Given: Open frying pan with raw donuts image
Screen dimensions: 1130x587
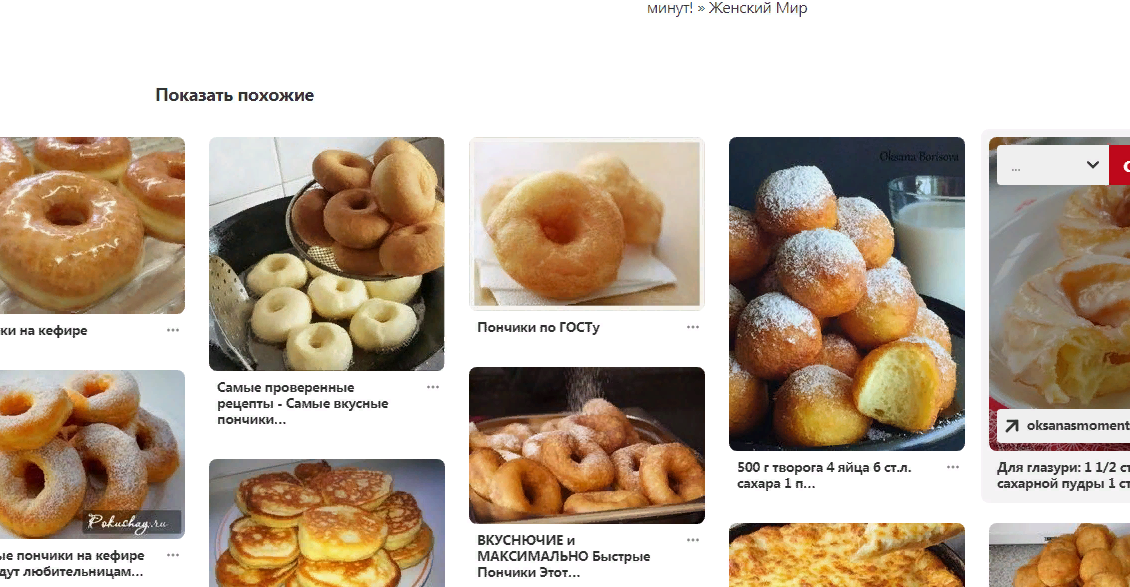Looking at the screenshot, I should 326,254.
